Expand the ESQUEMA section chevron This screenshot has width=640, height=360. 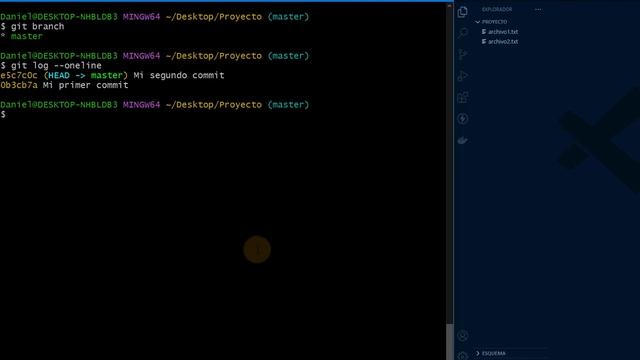[478, 353]
